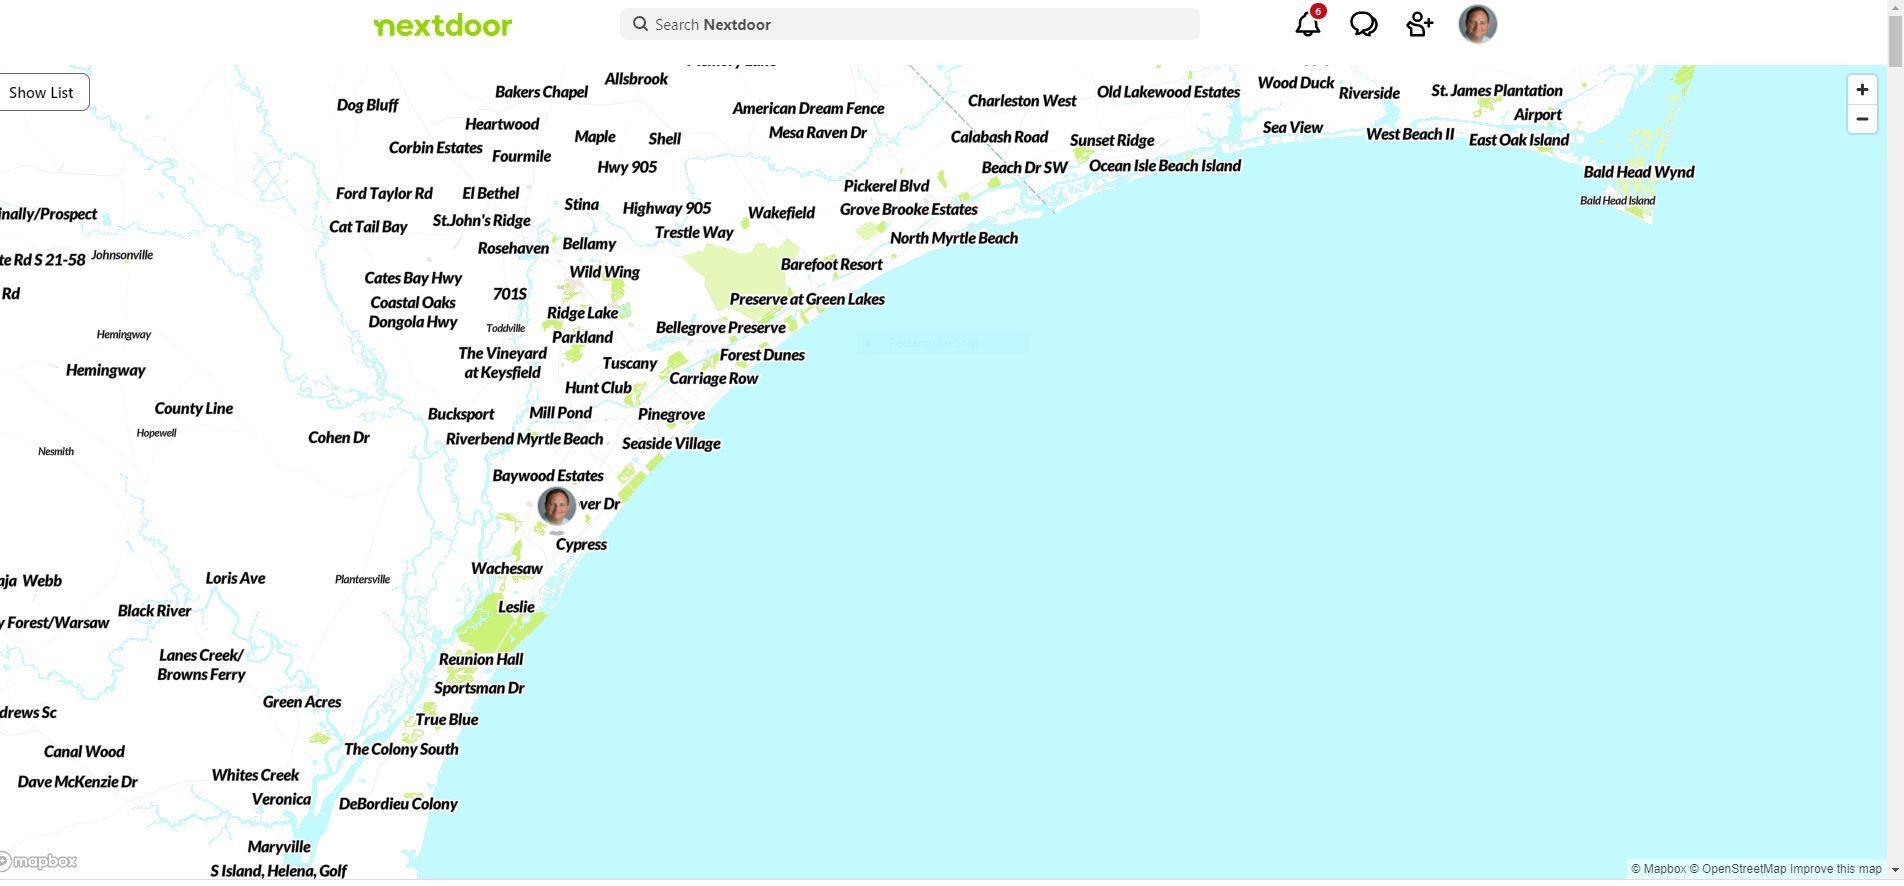Open the profile avatar menu

[x=1477, y=24]
